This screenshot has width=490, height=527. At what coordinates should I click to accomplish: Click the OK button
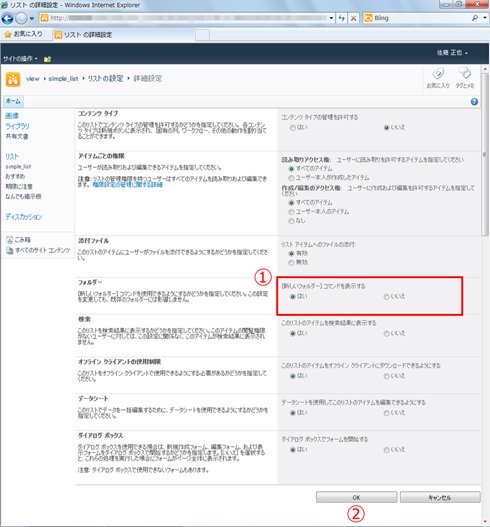356,497
